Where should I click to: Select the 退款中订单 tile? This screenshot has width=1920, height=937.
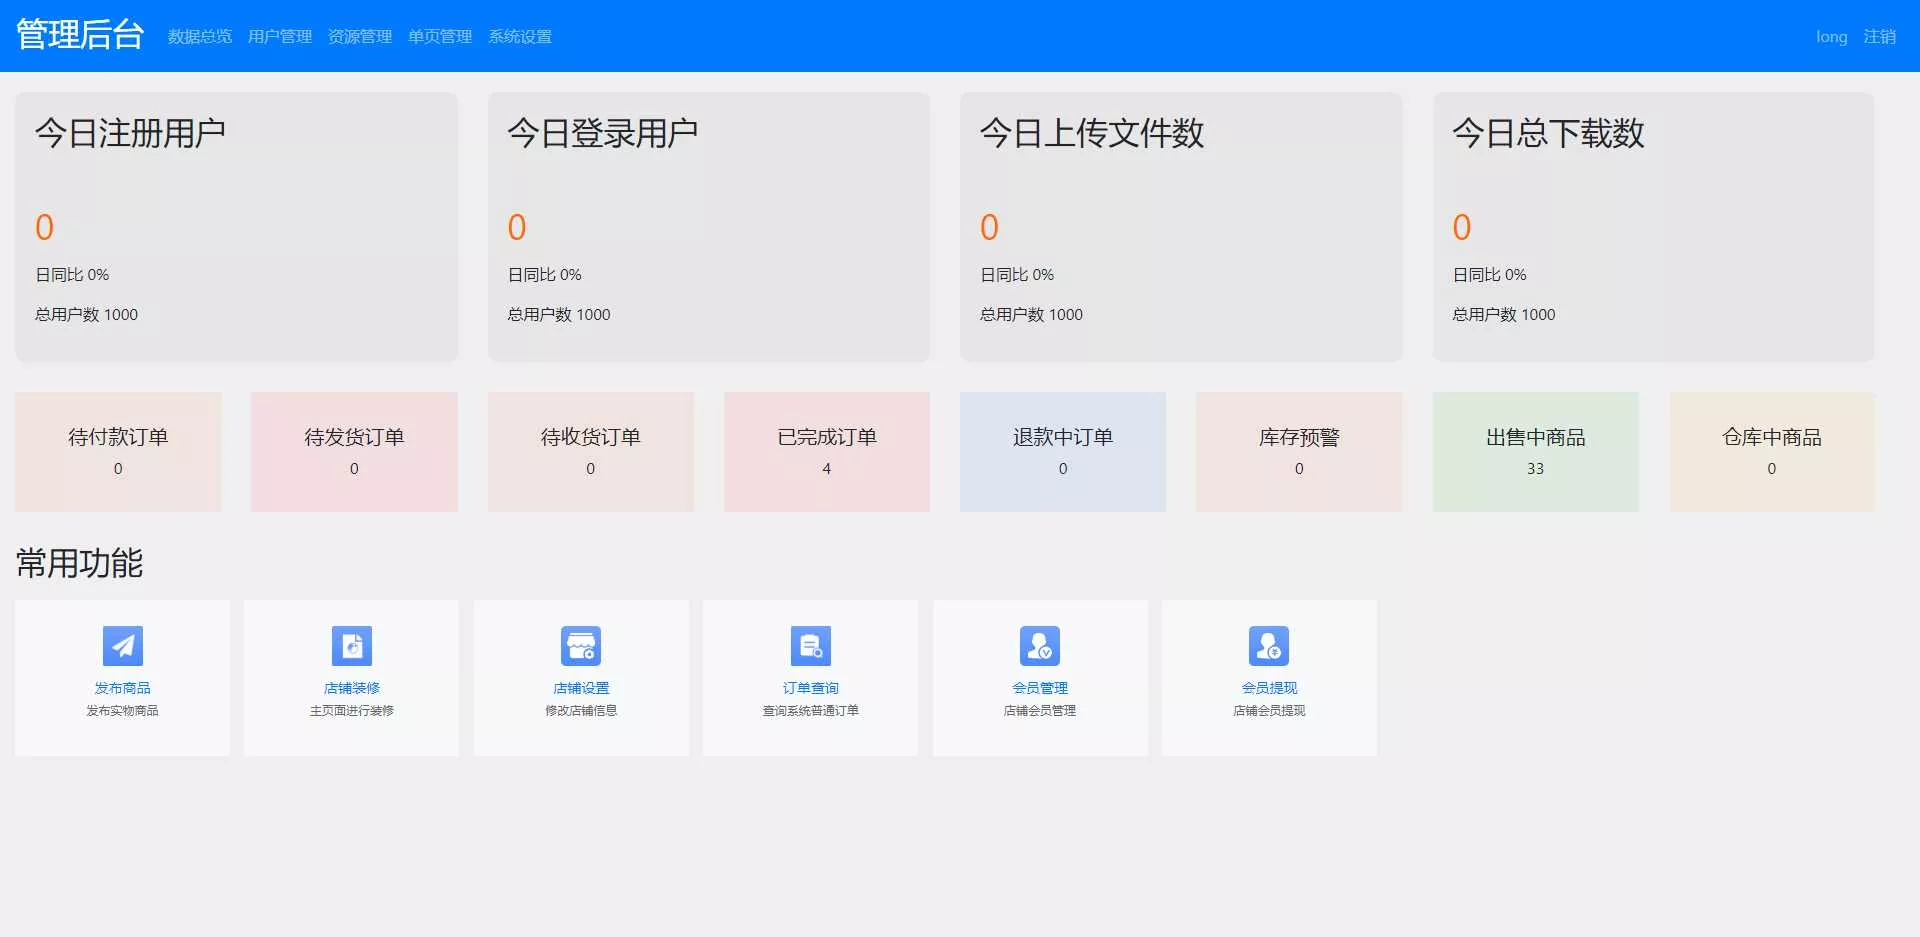pos(1063,452)
